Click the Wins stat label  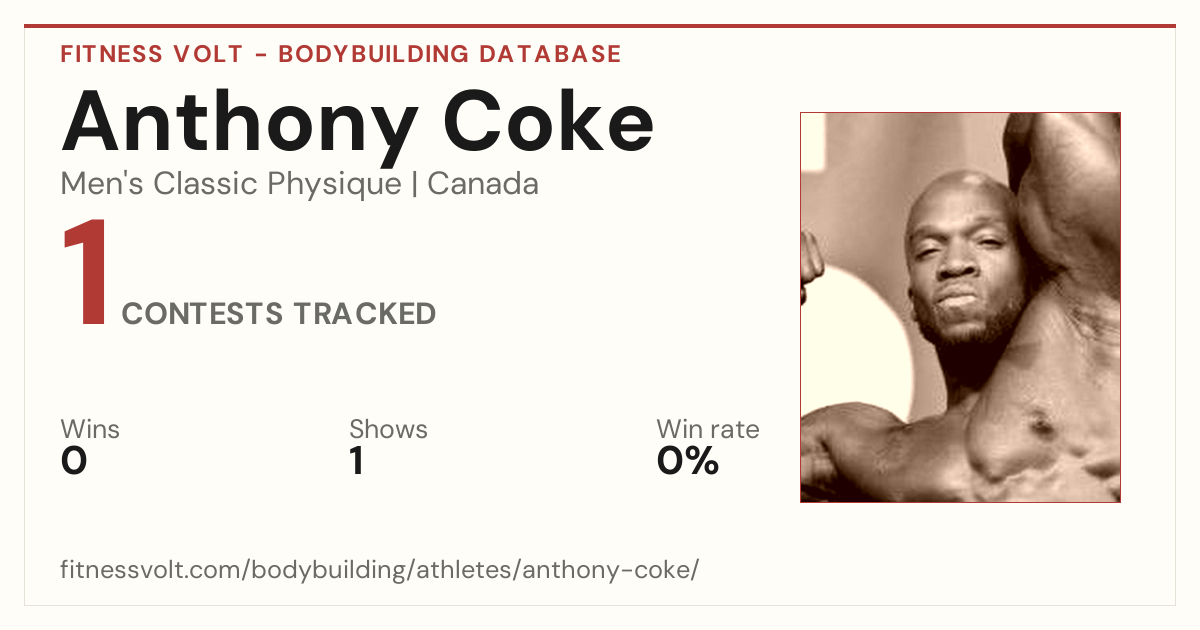point(90,429)
